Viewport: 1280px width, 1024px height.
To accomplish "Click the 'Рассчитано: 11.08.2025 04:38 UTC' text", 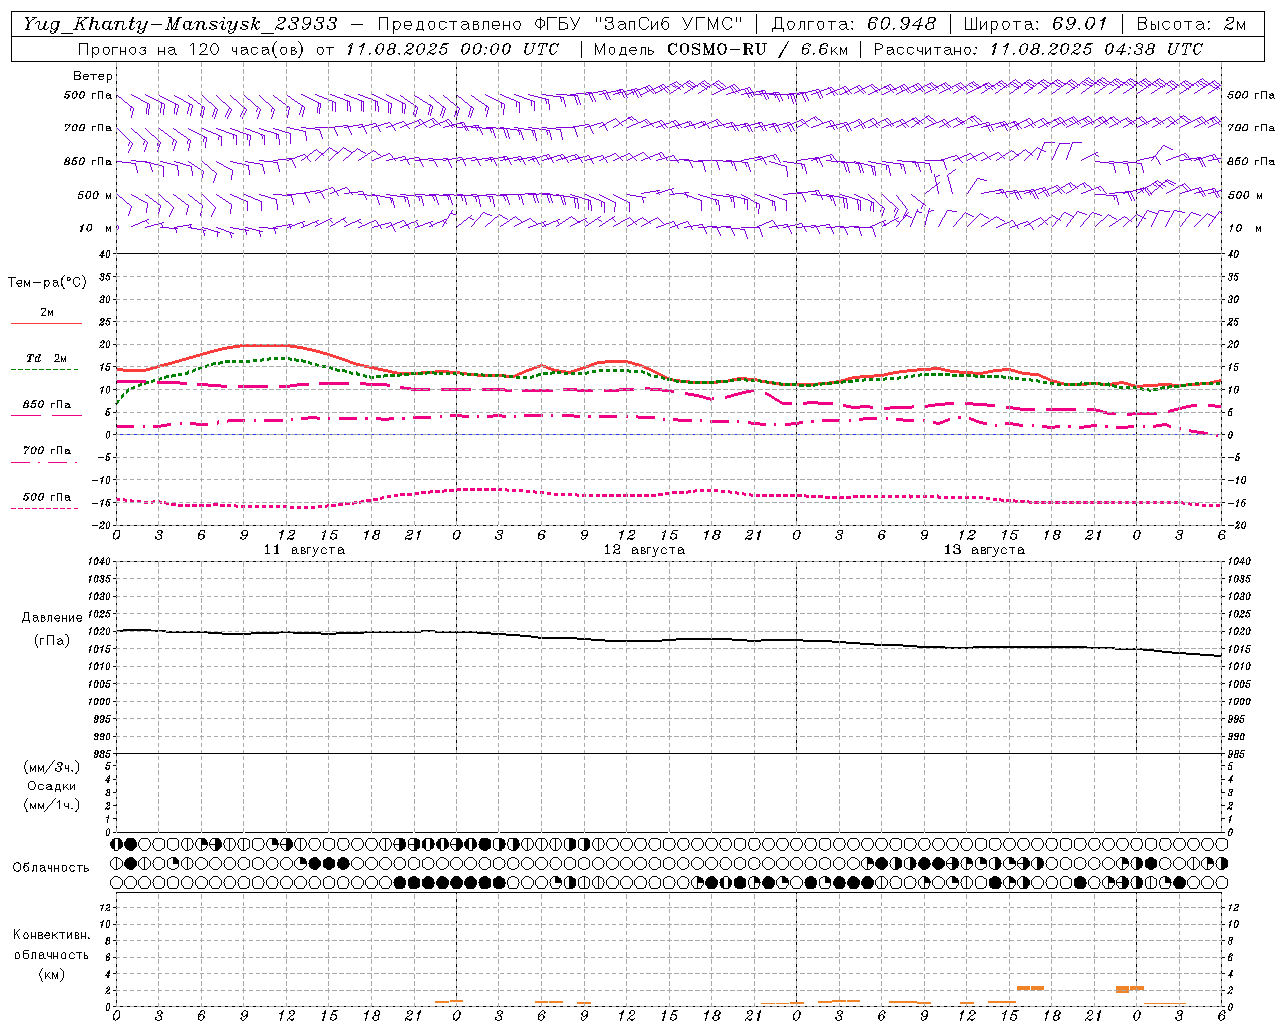I will click(x=1038, y=49).
